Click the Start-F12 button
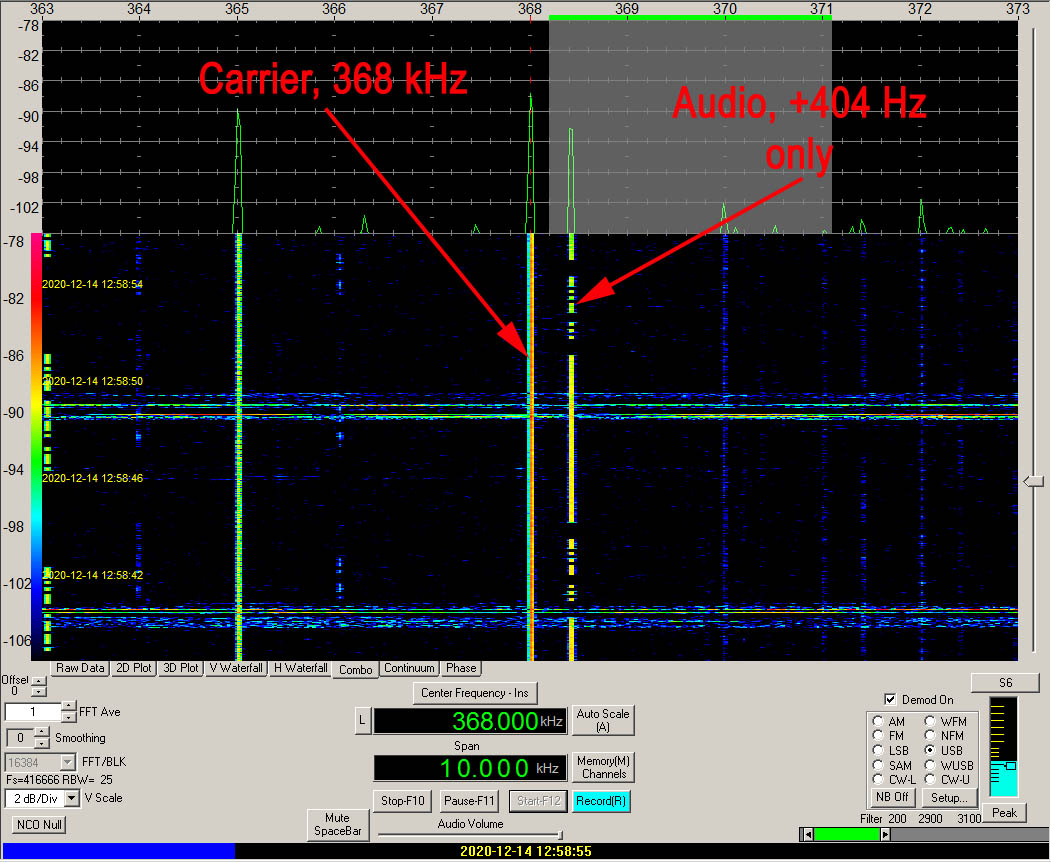This screenshot has height=862, width=1051. (538, 800)
